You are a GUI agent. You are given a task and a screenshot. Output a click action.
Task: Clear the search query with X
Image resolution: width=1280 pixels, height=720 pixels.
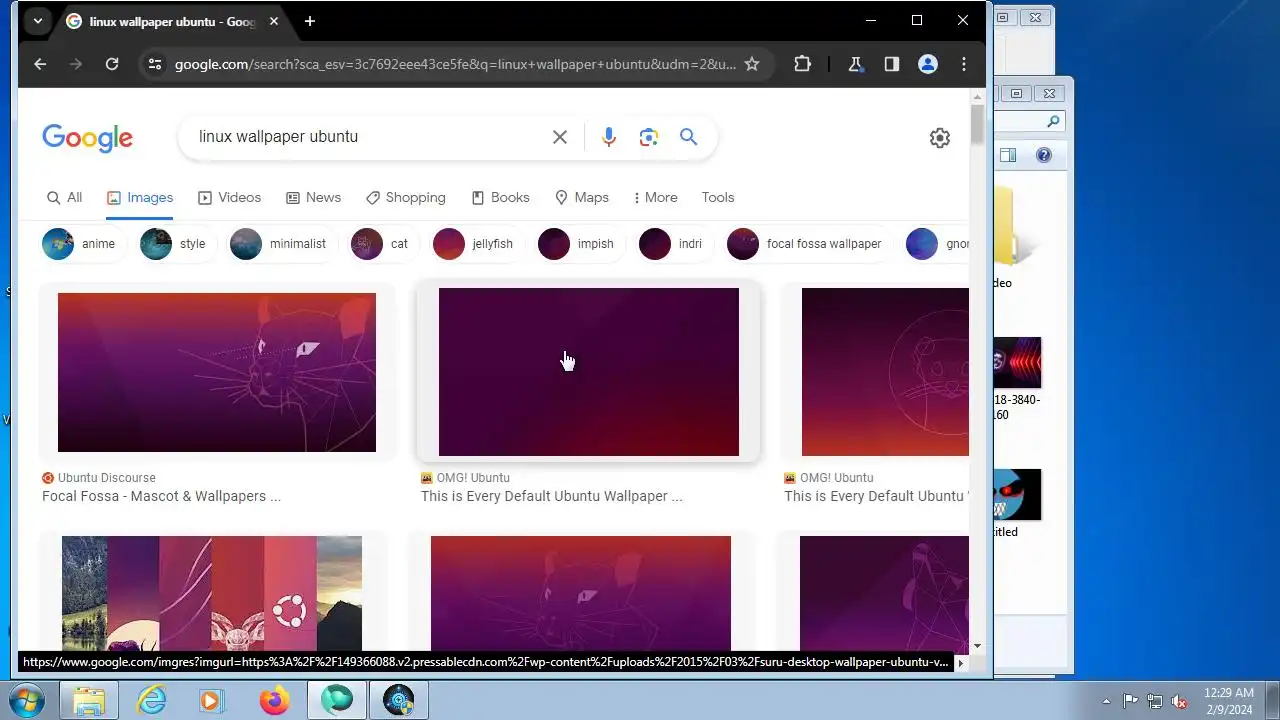(560, 137)
